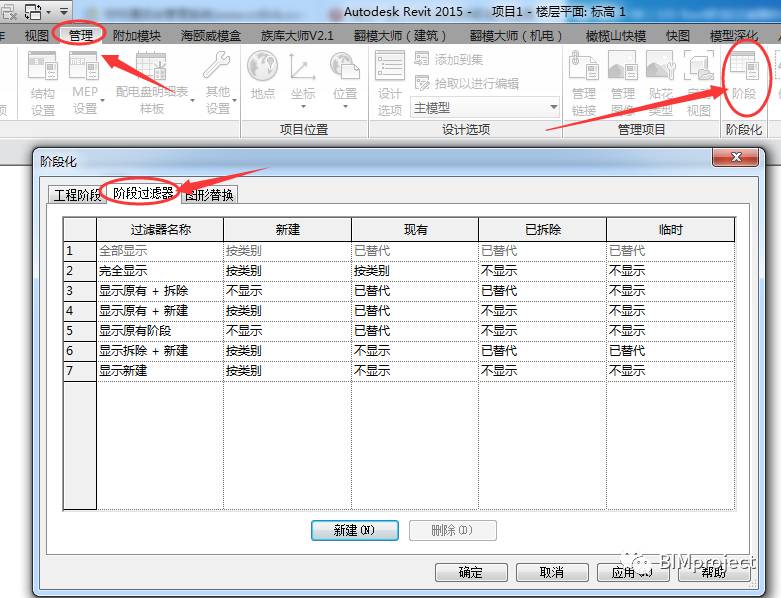
Task: Click 添加到集 icon
Action: click(421, 59)
